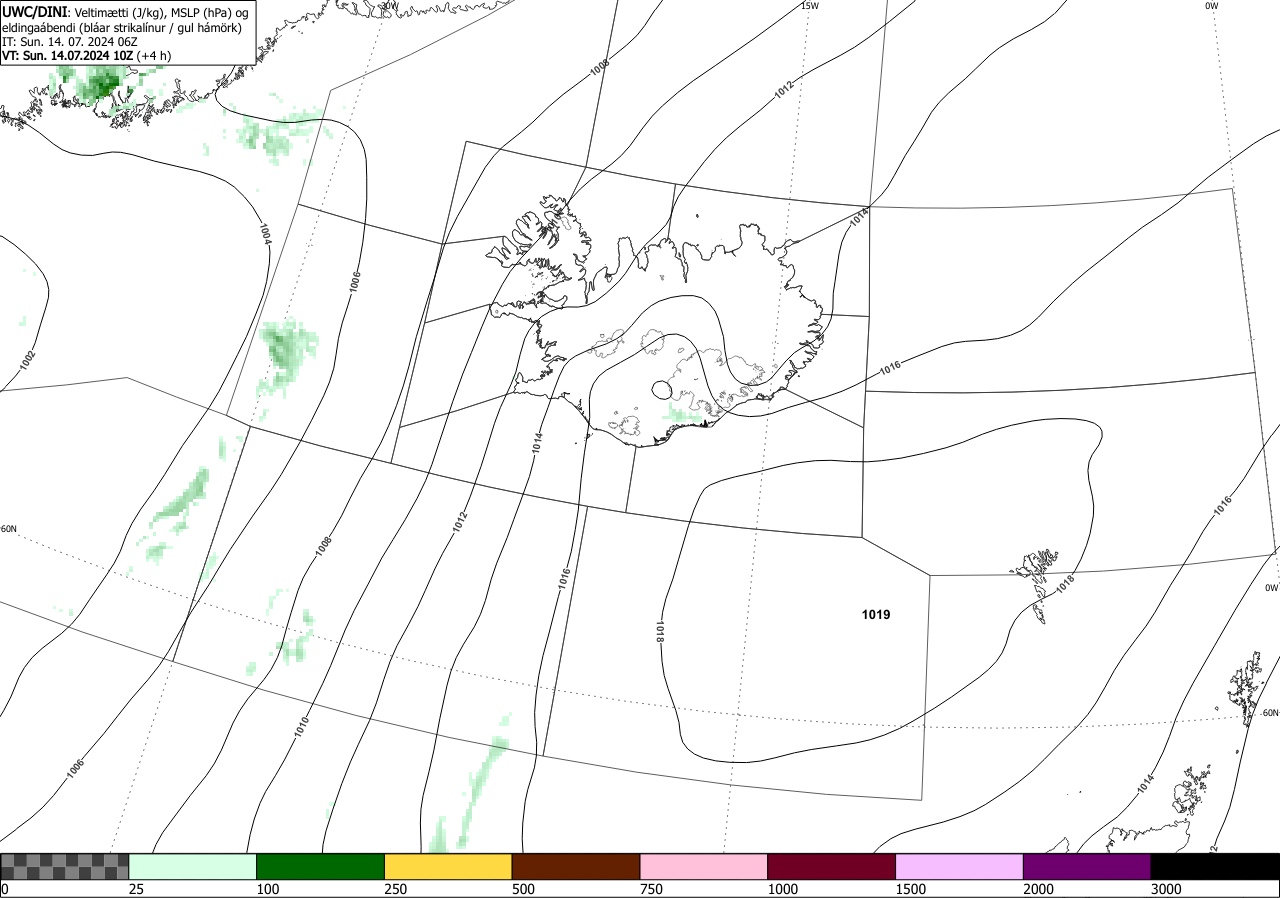Click the legend value 2000
This screenshot has height=898, width=1280.
[x=1038, y=889]
